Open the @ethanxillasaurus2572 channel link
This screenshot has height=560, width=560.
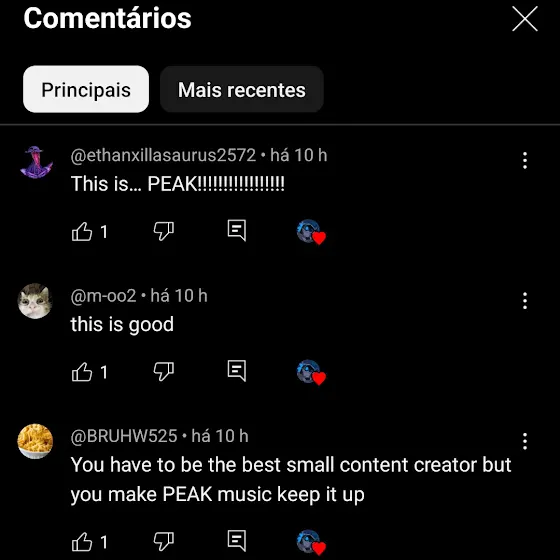pos(163,155)
